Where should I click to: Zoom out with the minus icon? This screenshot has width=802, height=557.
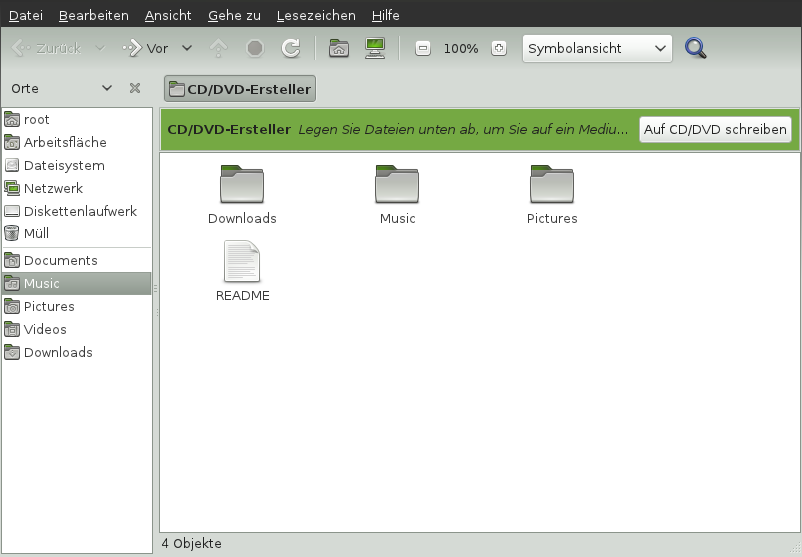tap(423, 48)
